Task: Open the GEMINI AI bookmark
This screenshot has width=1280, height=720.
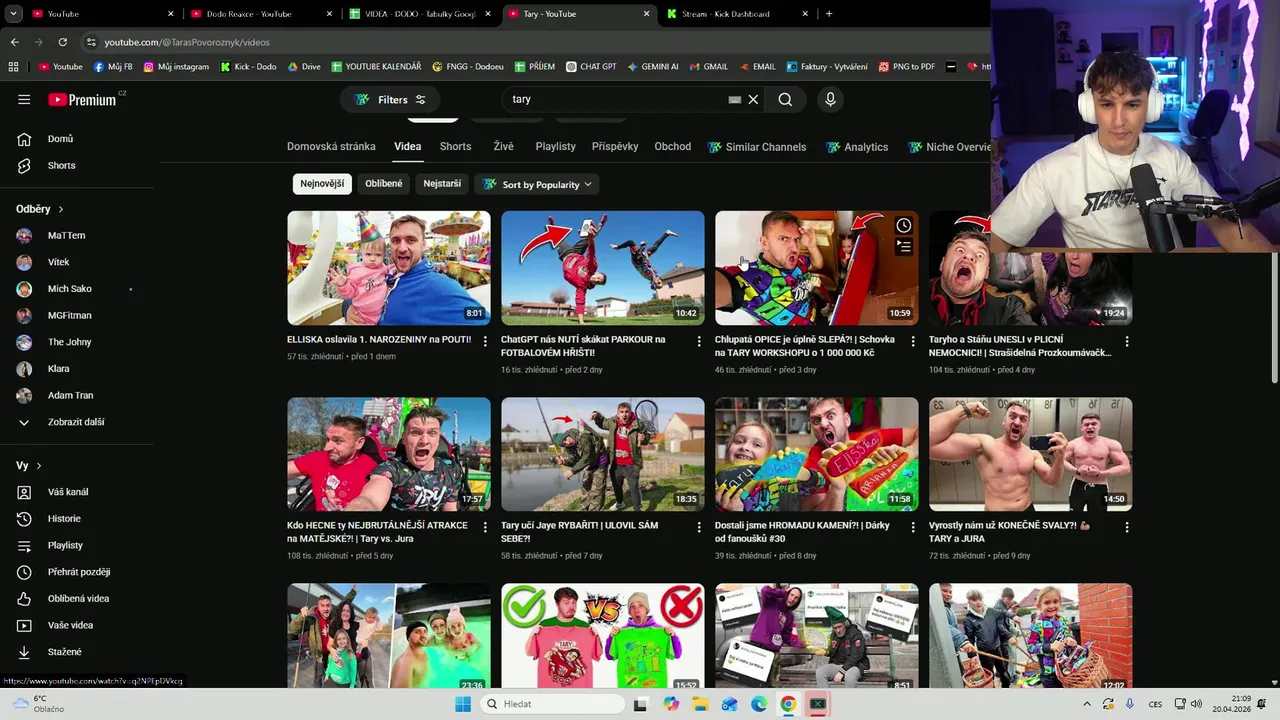Action: pos(652,66)
